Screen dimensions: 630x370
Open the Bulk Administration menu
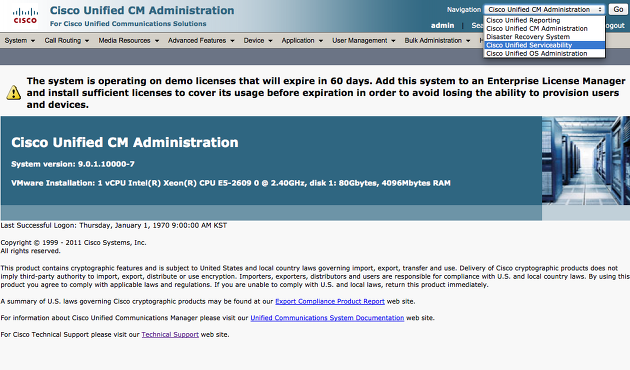(x=437, y=41)
